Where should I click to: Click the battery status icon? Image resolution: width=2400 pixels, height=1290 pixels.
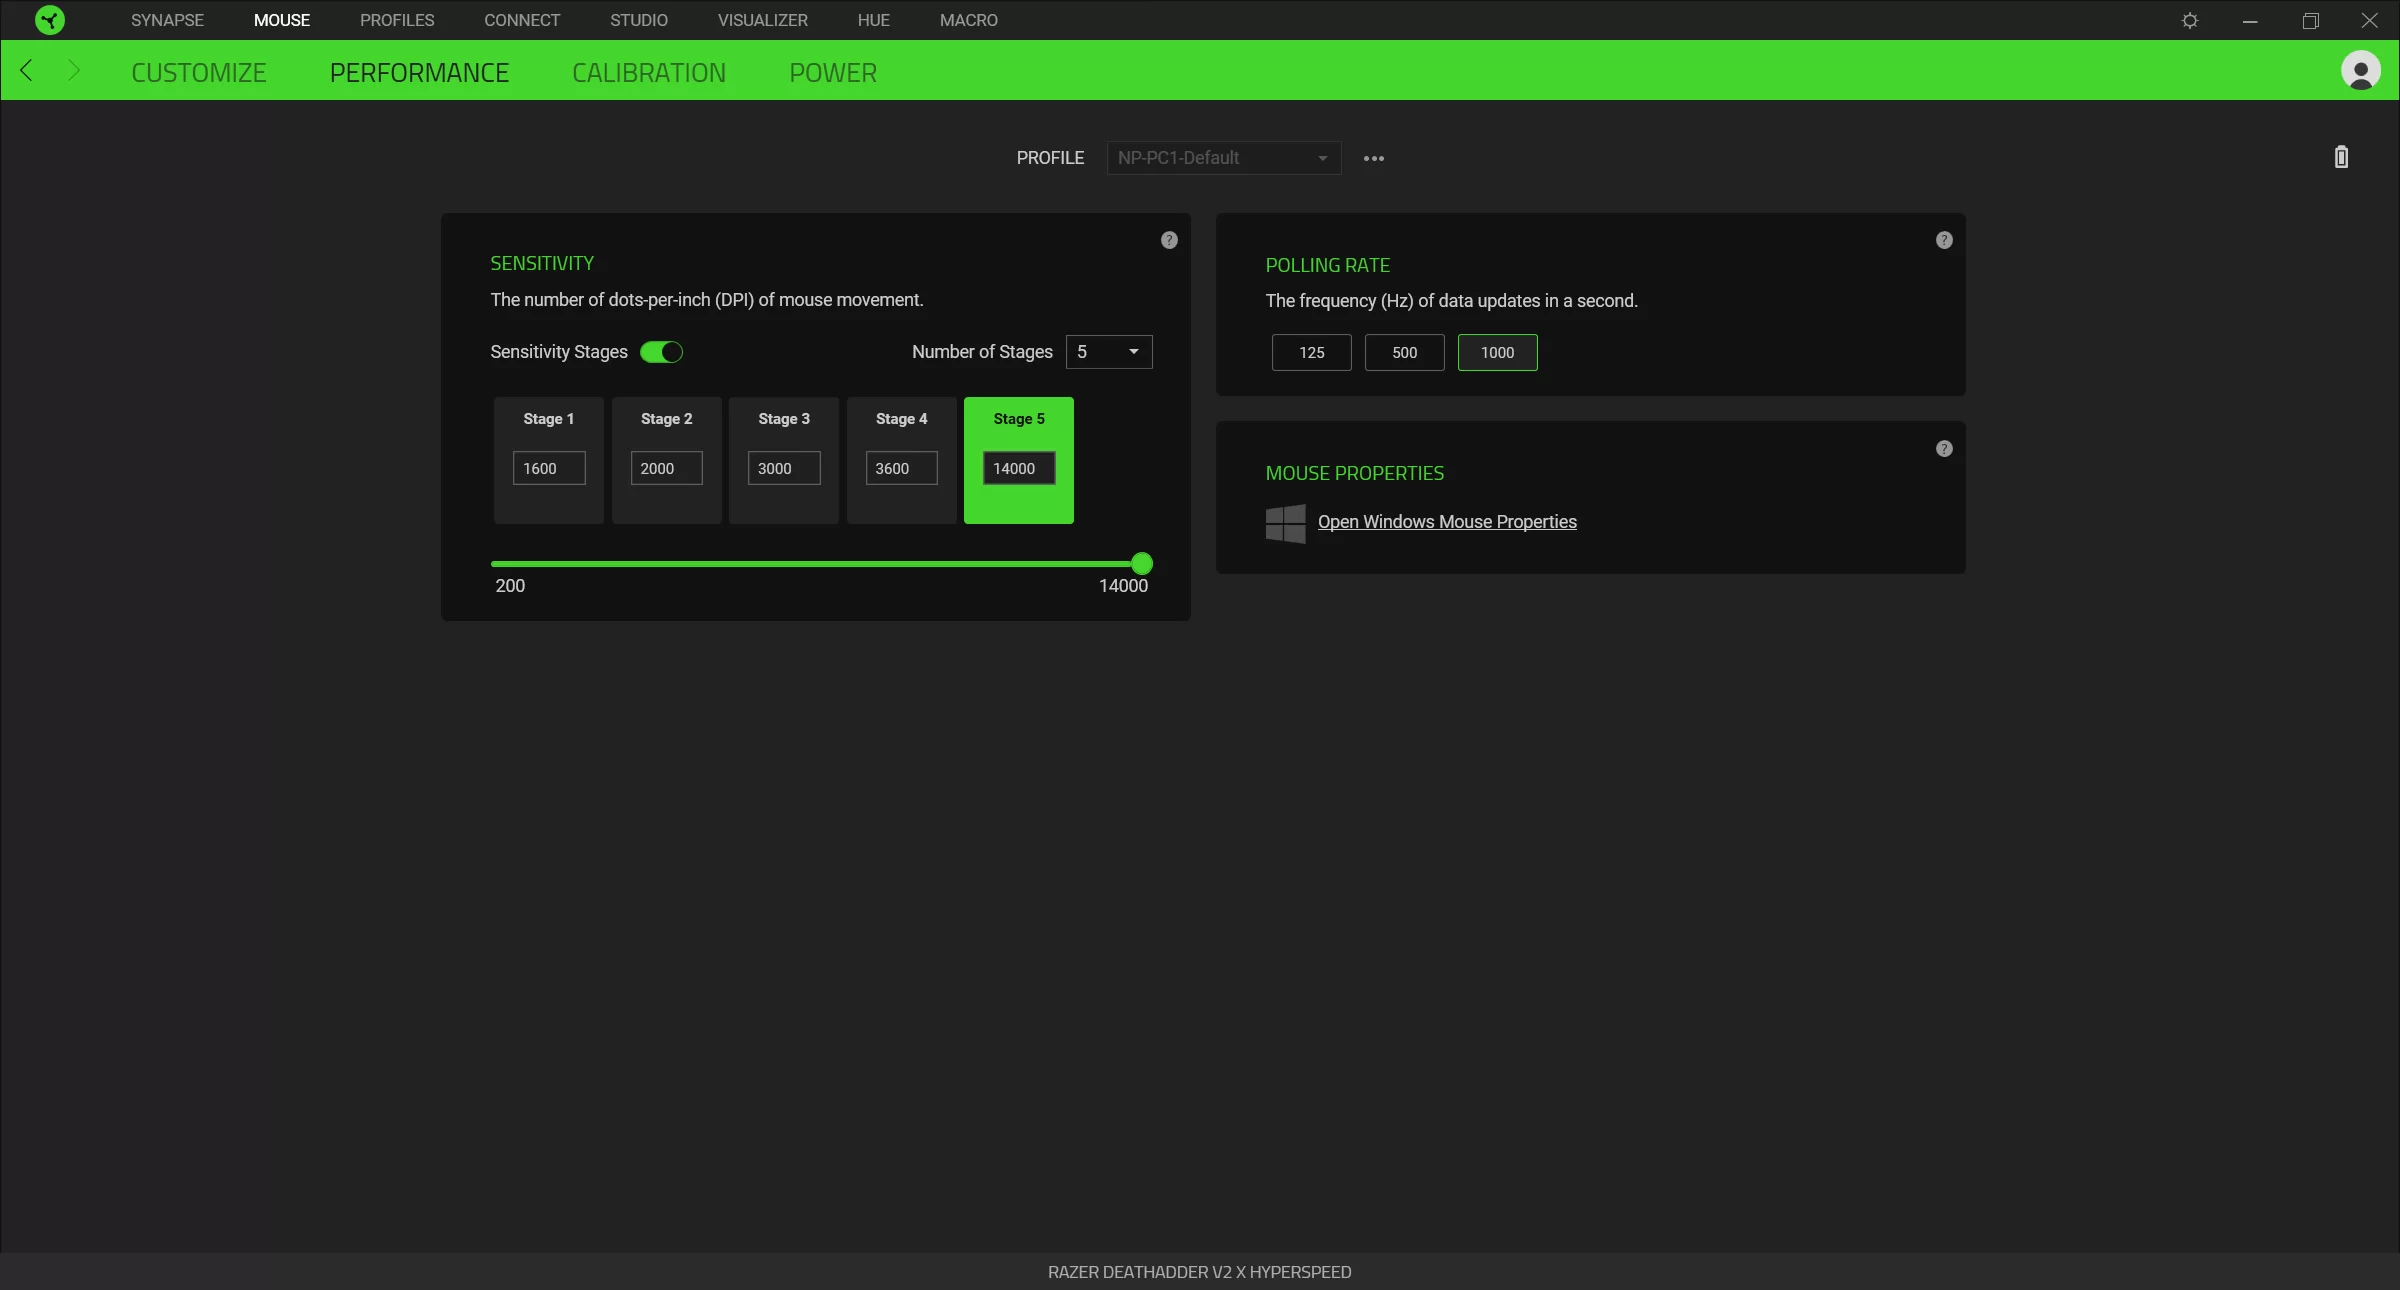click(x=2341, y=157)
